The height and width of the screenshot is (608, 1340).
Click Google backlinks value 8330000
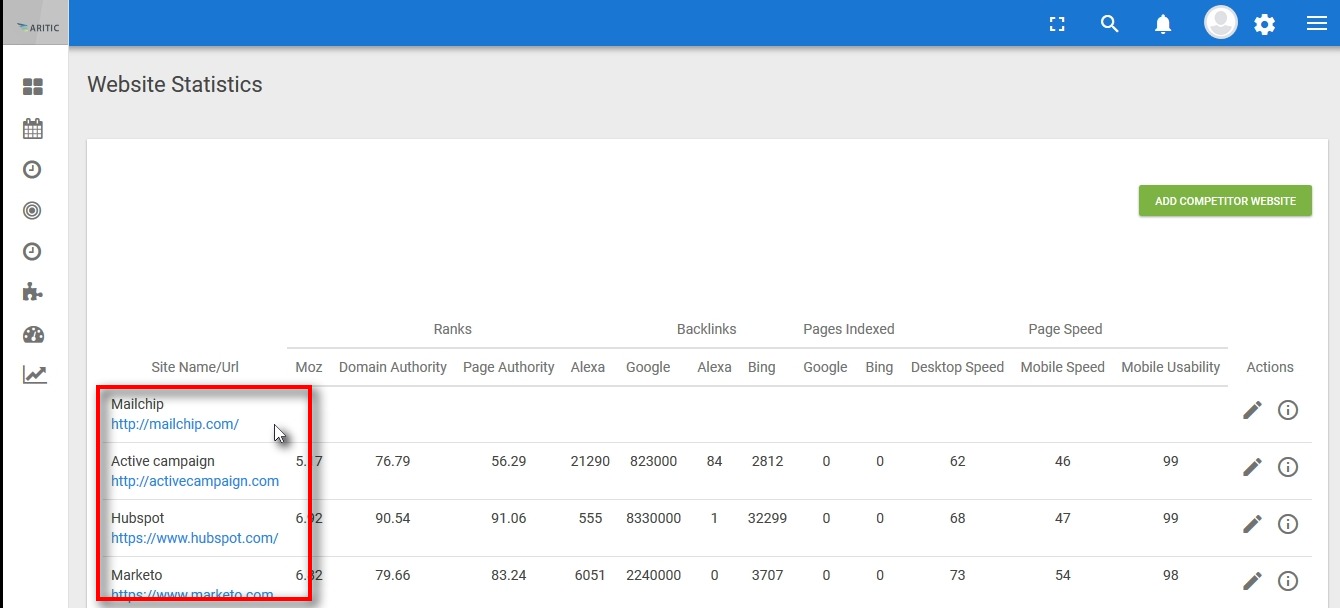653,518
